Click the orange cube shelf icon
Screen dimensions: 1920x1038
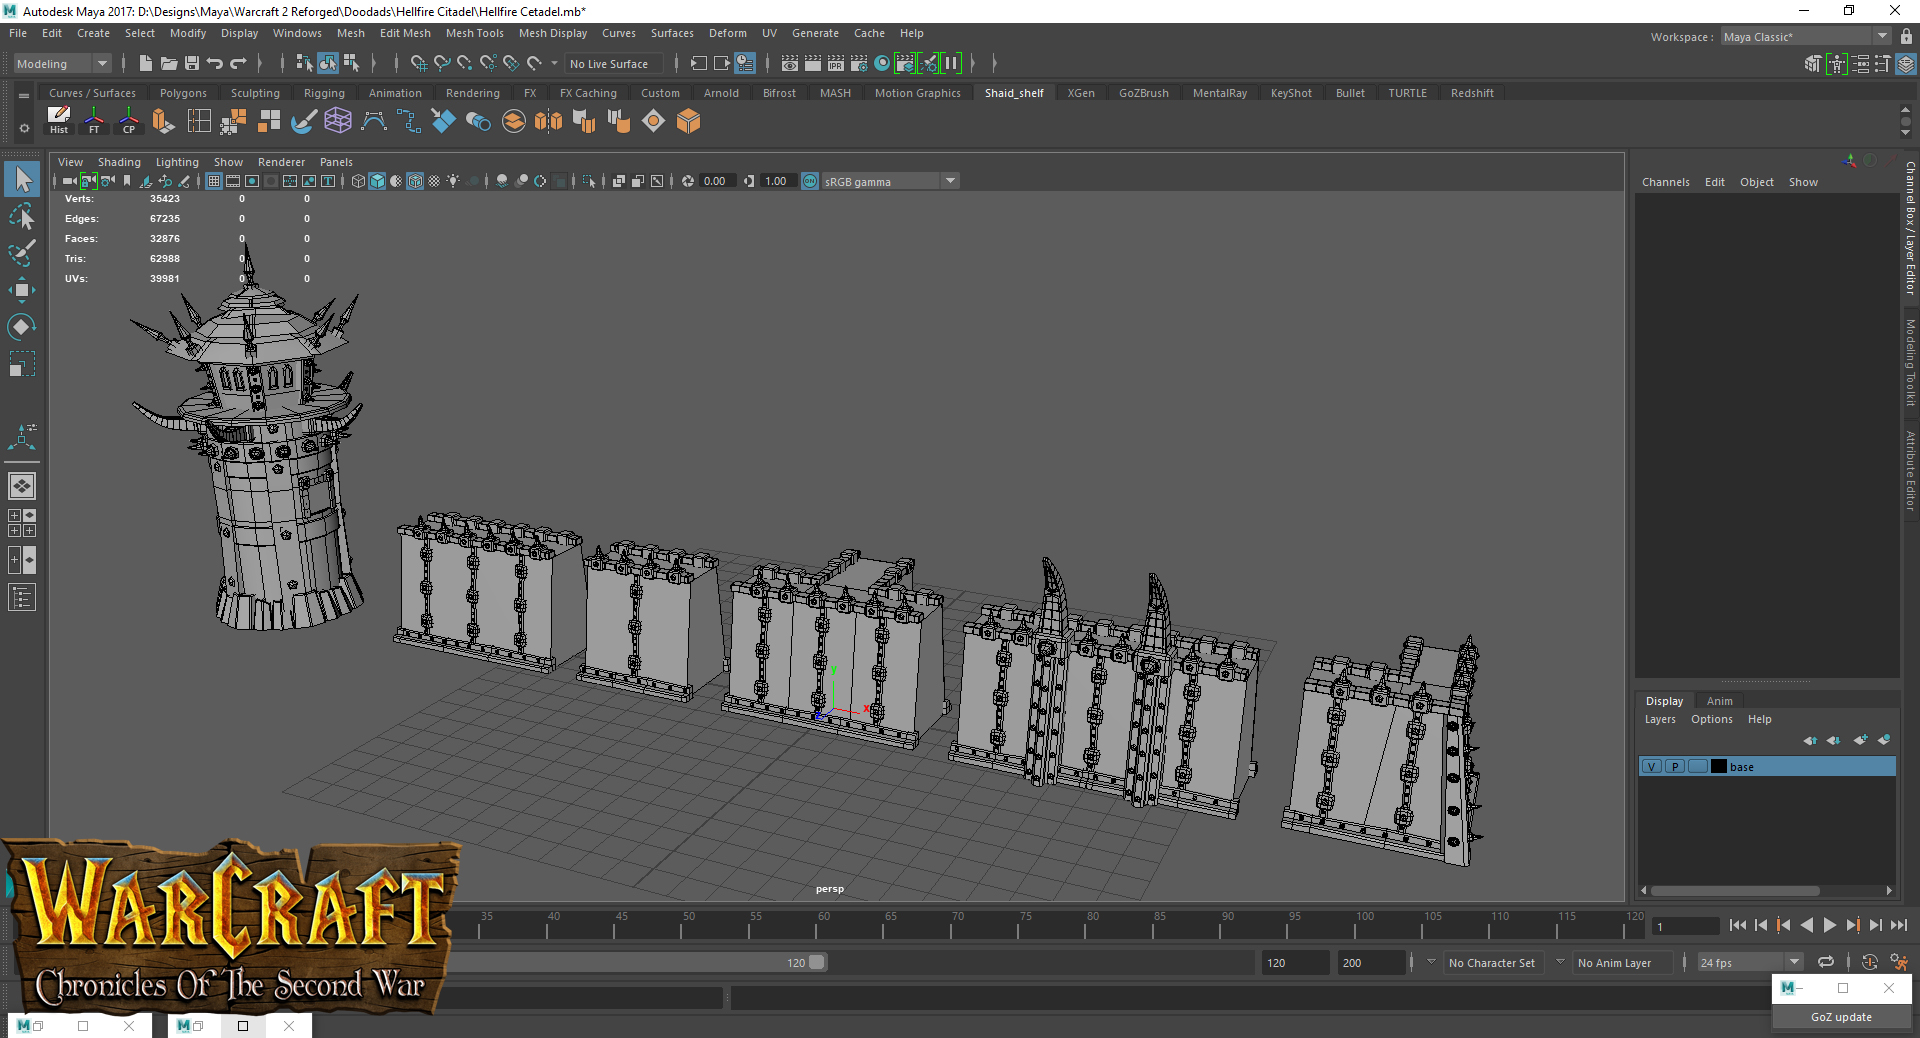[688, 121]
